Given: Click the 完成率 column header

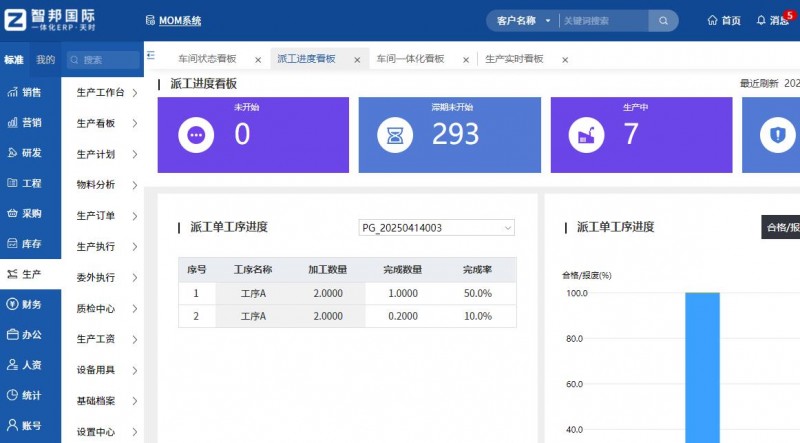Looking at the screenshot, I should coord(478,269).
